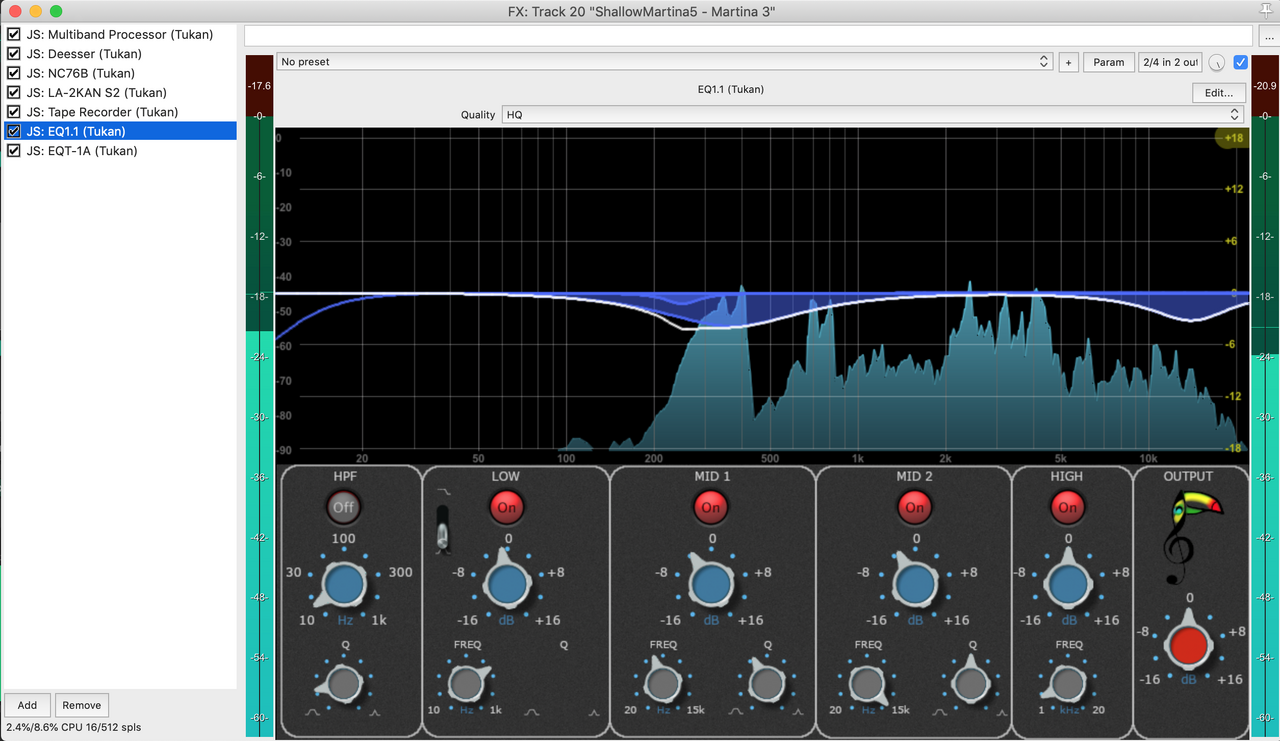Click the Remove FX button
This screenshot has width=1280, height=741.
click(82, 705)
